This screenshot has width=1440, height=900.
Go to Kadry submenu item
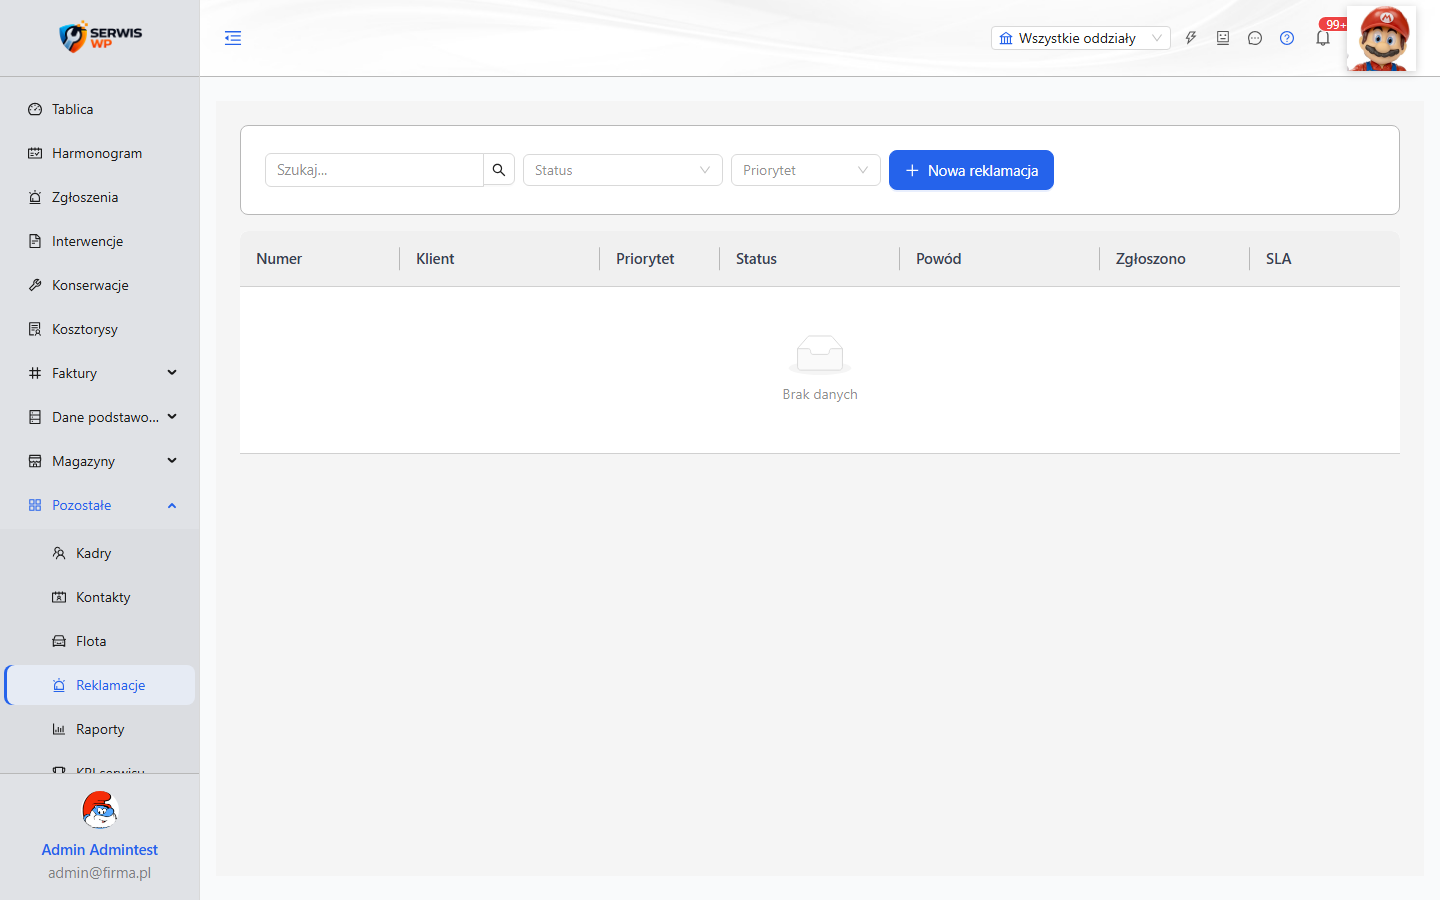(100, 553)
